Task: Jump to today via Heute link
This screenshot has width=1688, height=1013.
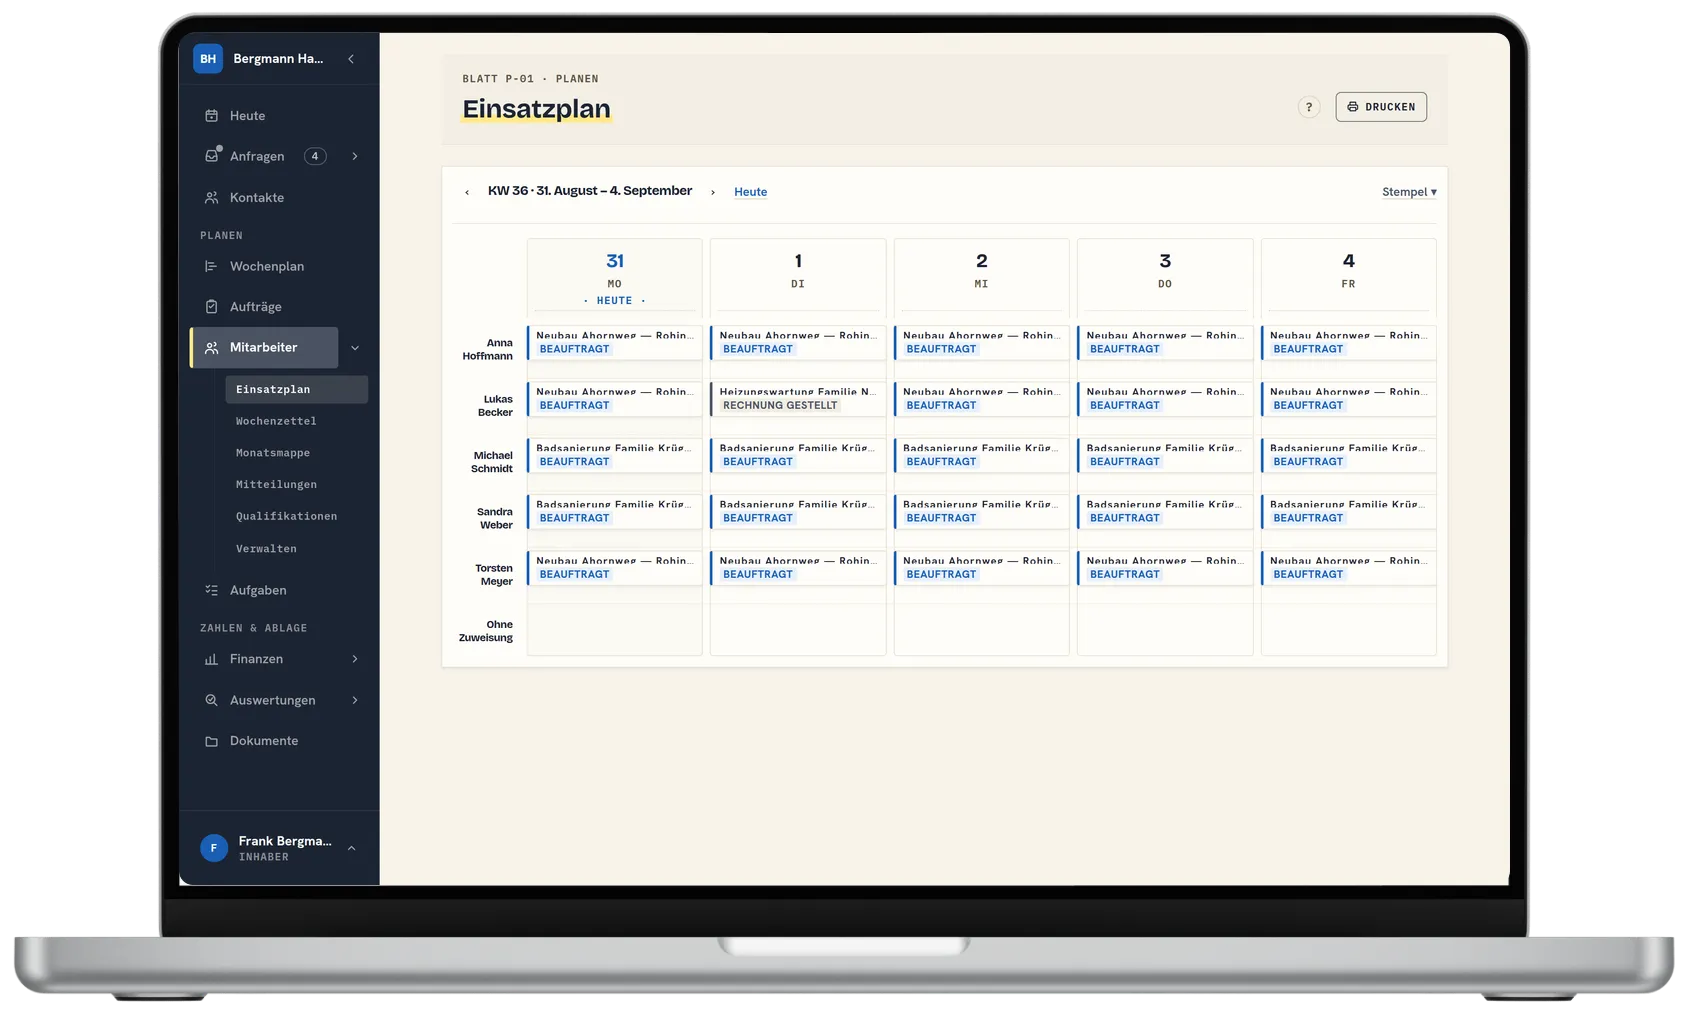Action: pos(750,192)
